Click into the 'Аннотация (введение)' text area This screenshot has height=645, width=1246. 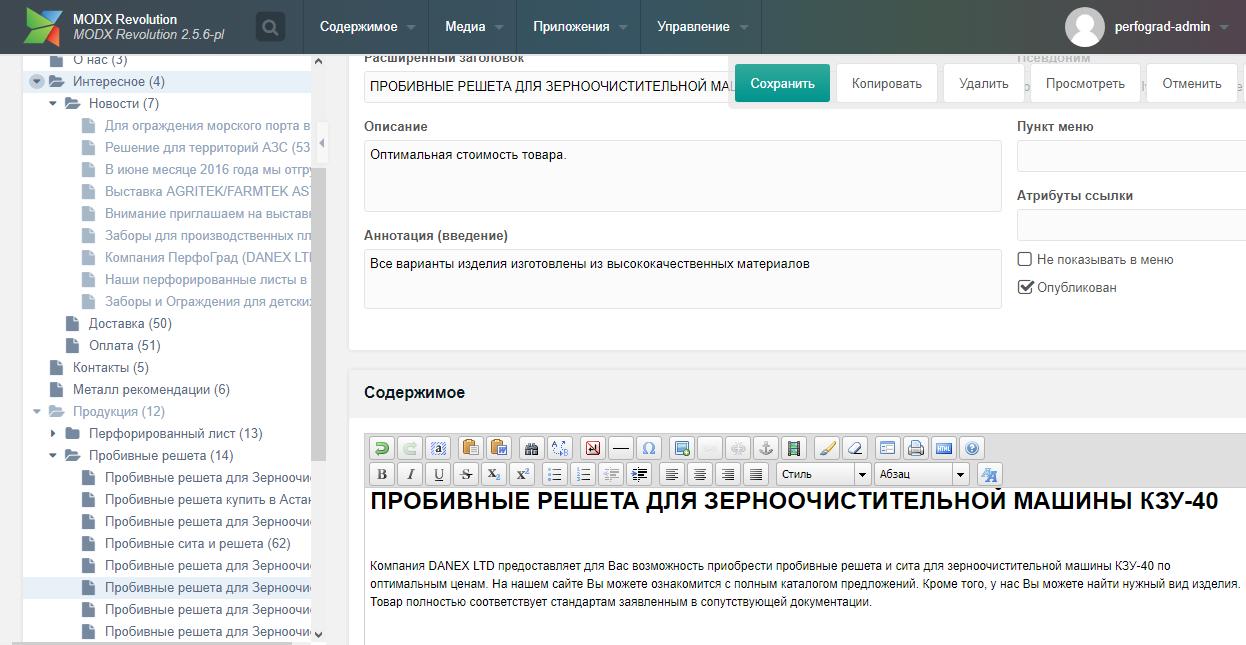(682, 278)
